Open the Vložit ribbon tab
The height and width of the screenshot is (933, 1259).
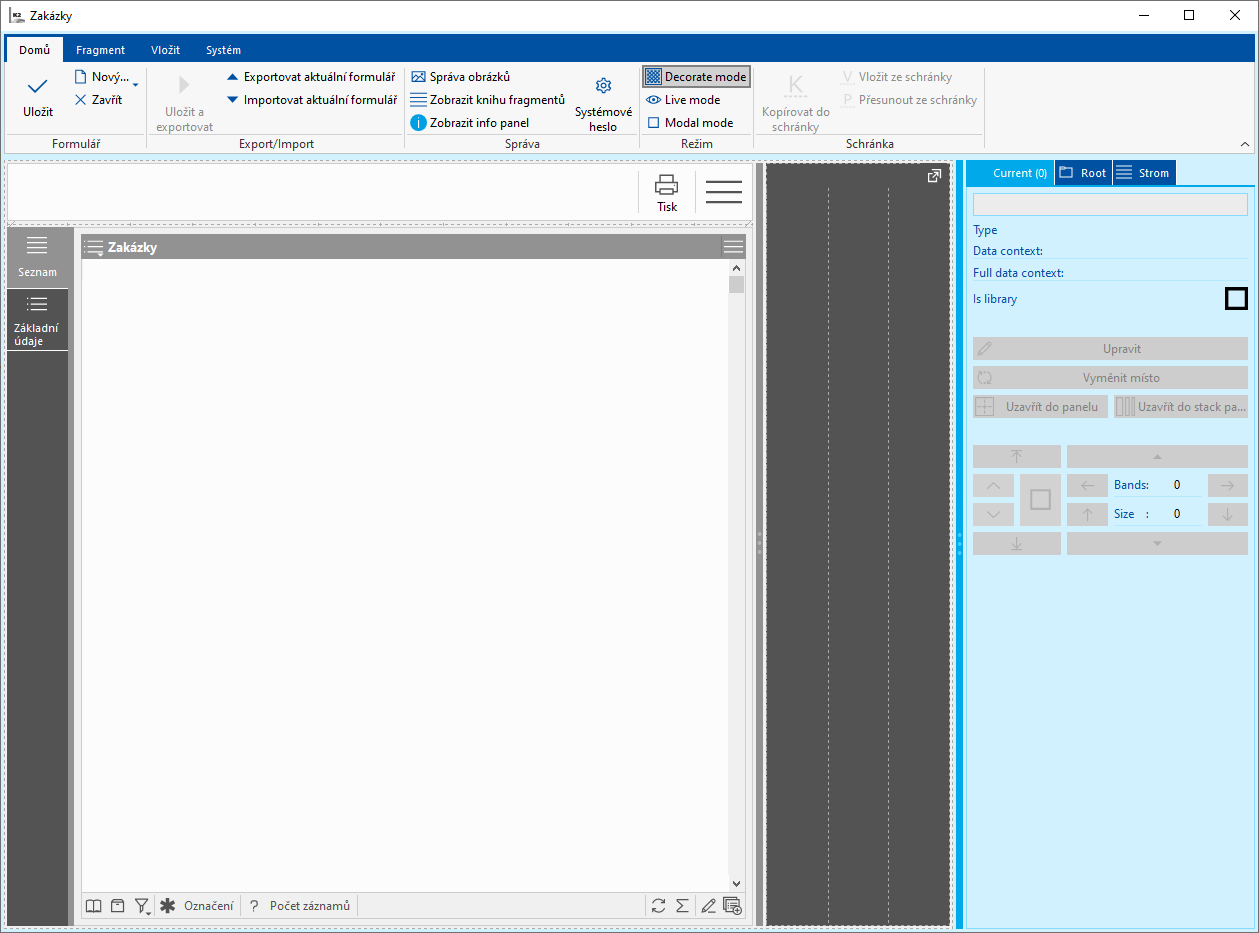coord(166,50)
